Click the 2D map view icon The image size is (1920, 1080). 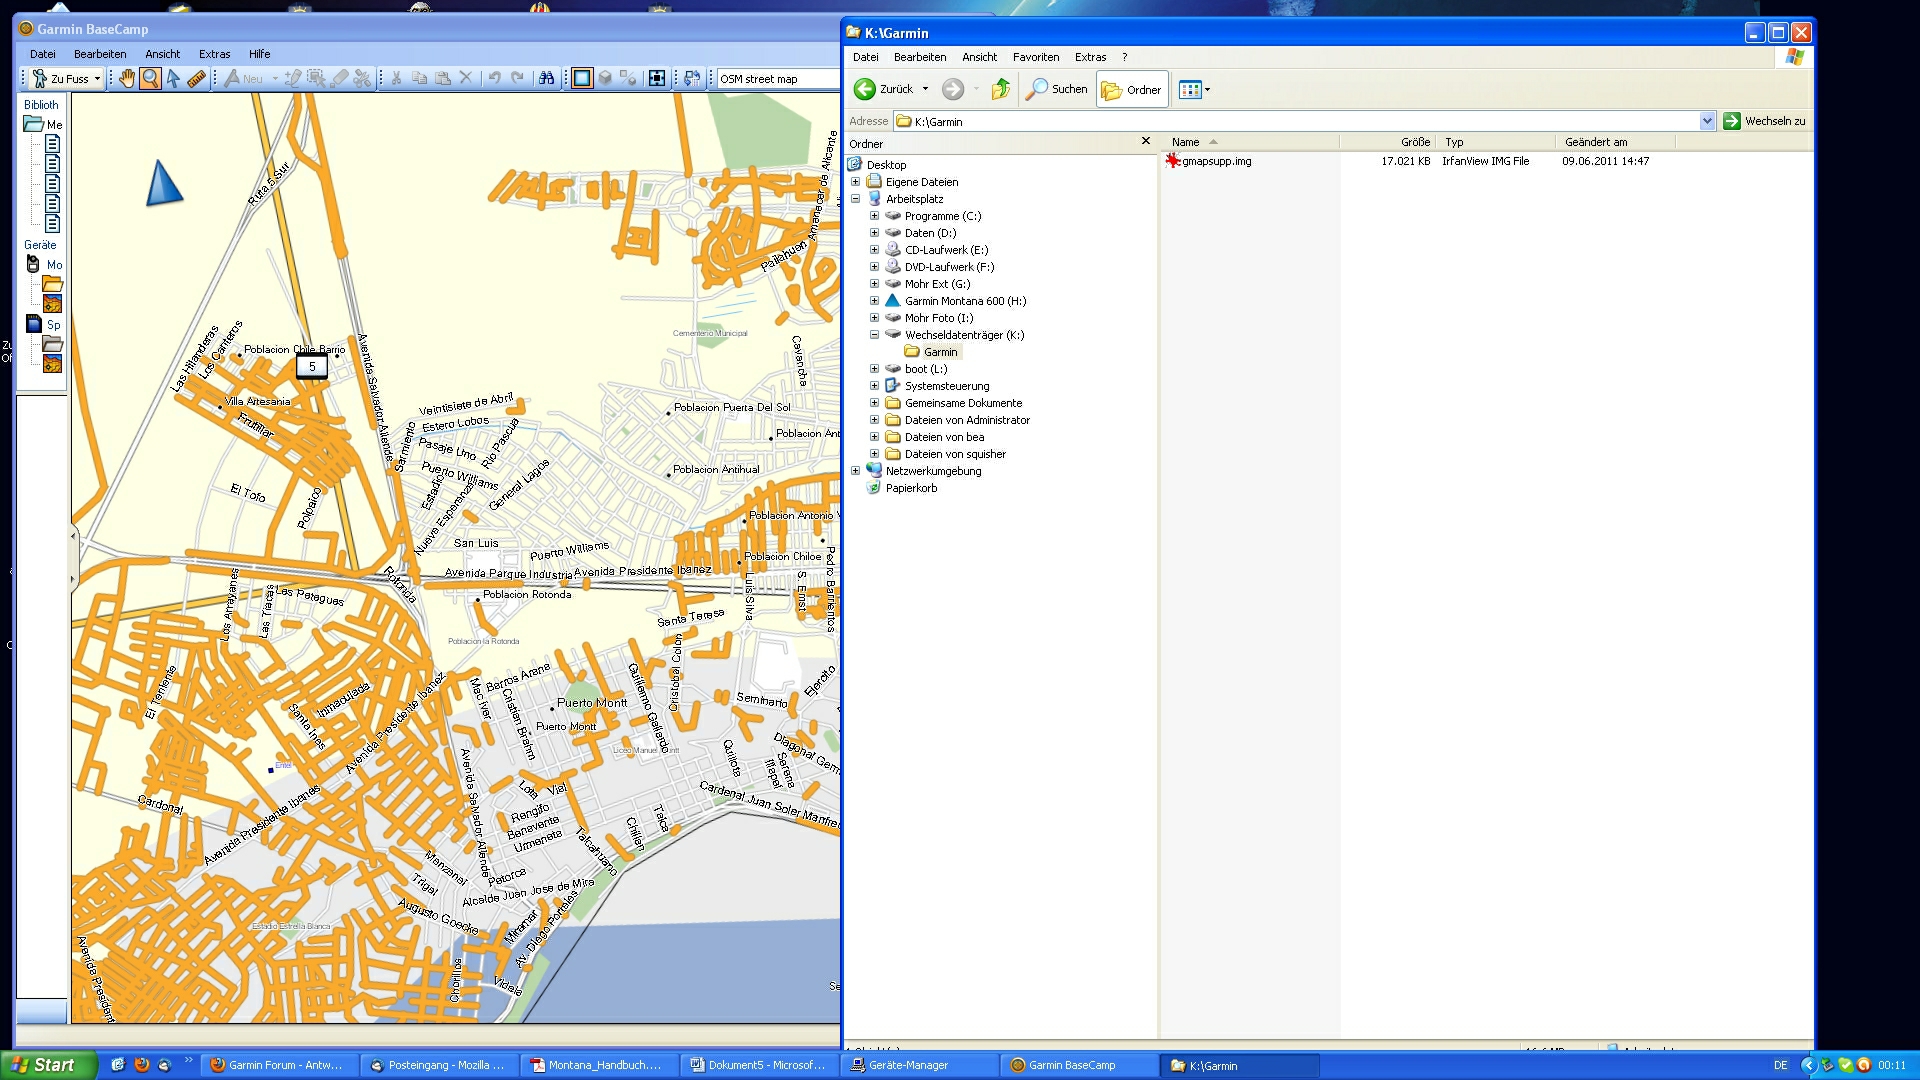pos(582,79)
